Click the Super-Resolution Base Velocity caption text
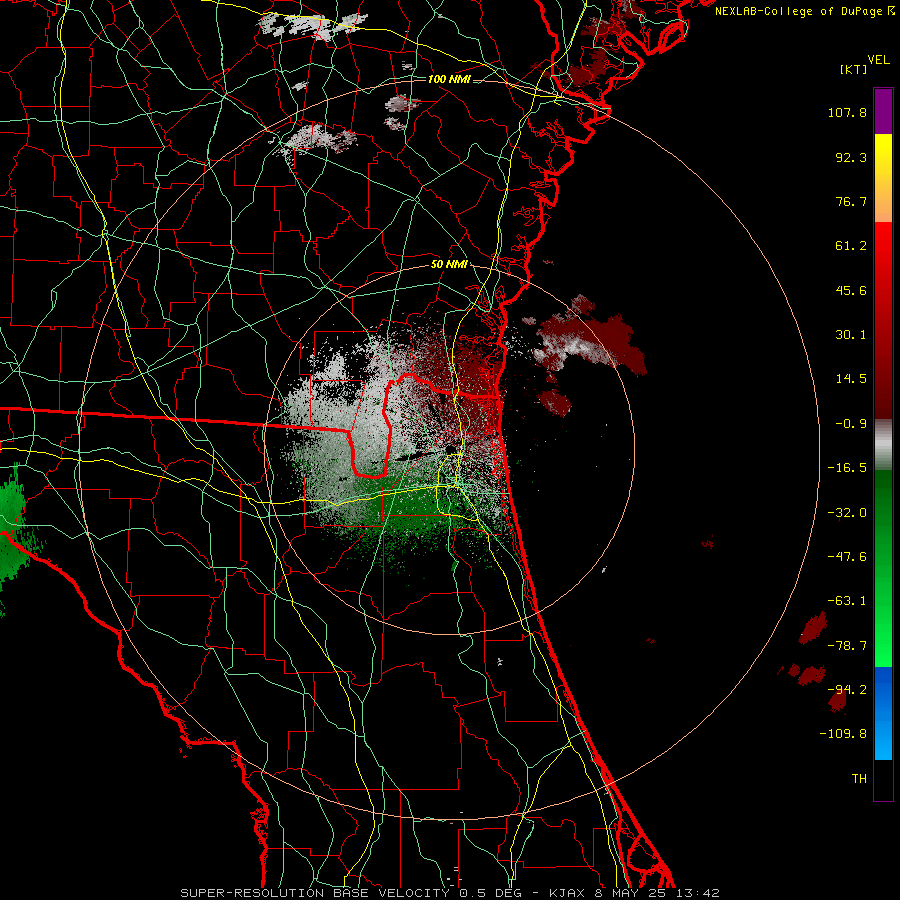The width and height of the screenshot is (900, 900). click(449, 893)
